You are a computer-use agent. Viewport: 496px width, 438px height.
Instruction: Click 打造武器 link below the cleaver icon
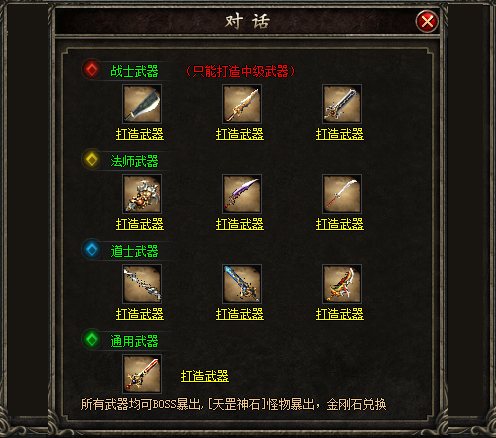[x=140, y=134]
